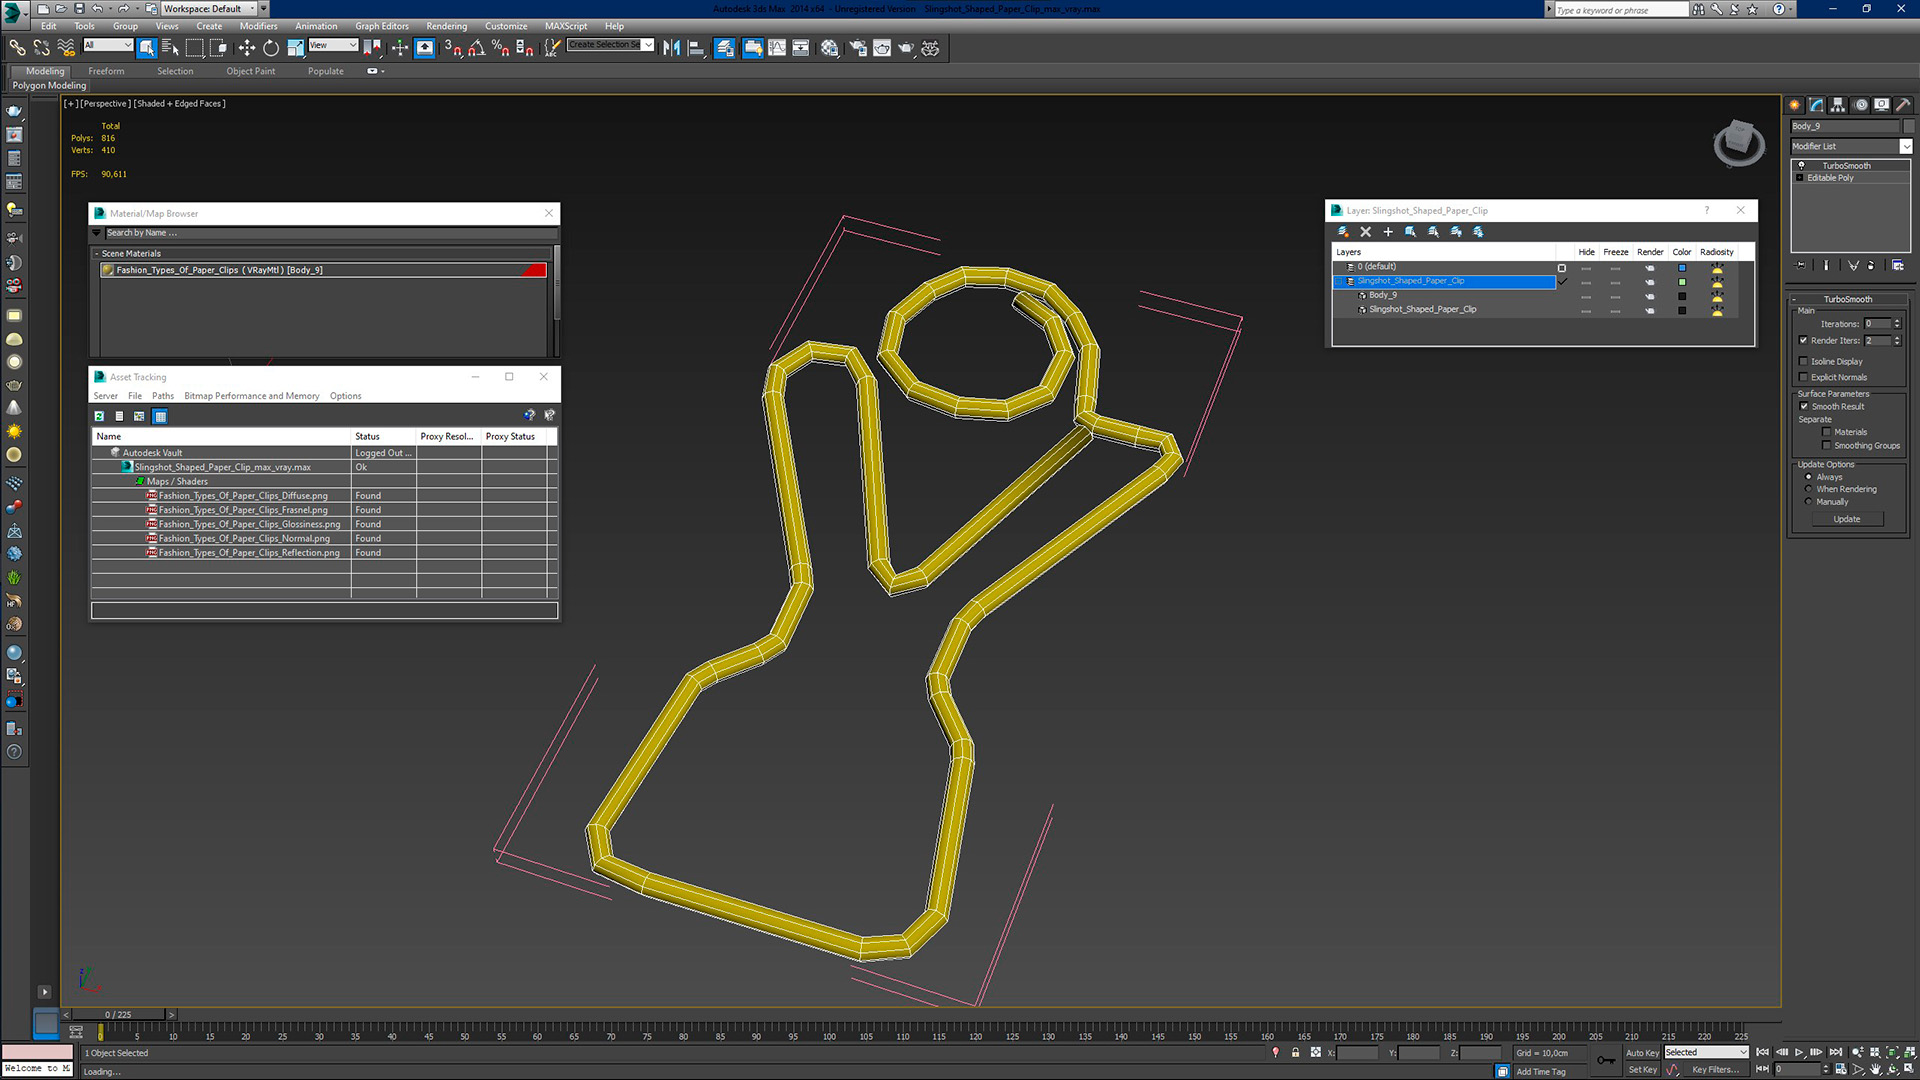Viewport: 1920px width, 1080px height.
Task: Open the selection filter All dropdown
Action: point(108,45)
